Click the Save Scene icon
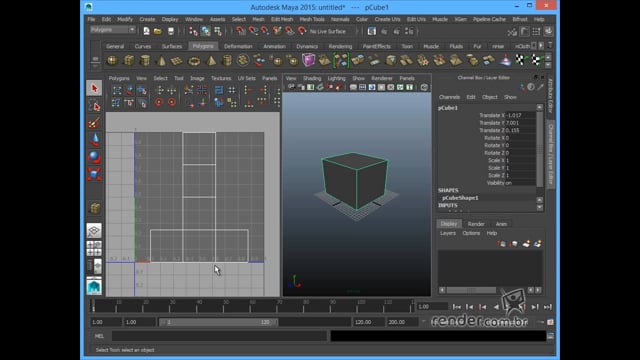 [x=171, y=31]
